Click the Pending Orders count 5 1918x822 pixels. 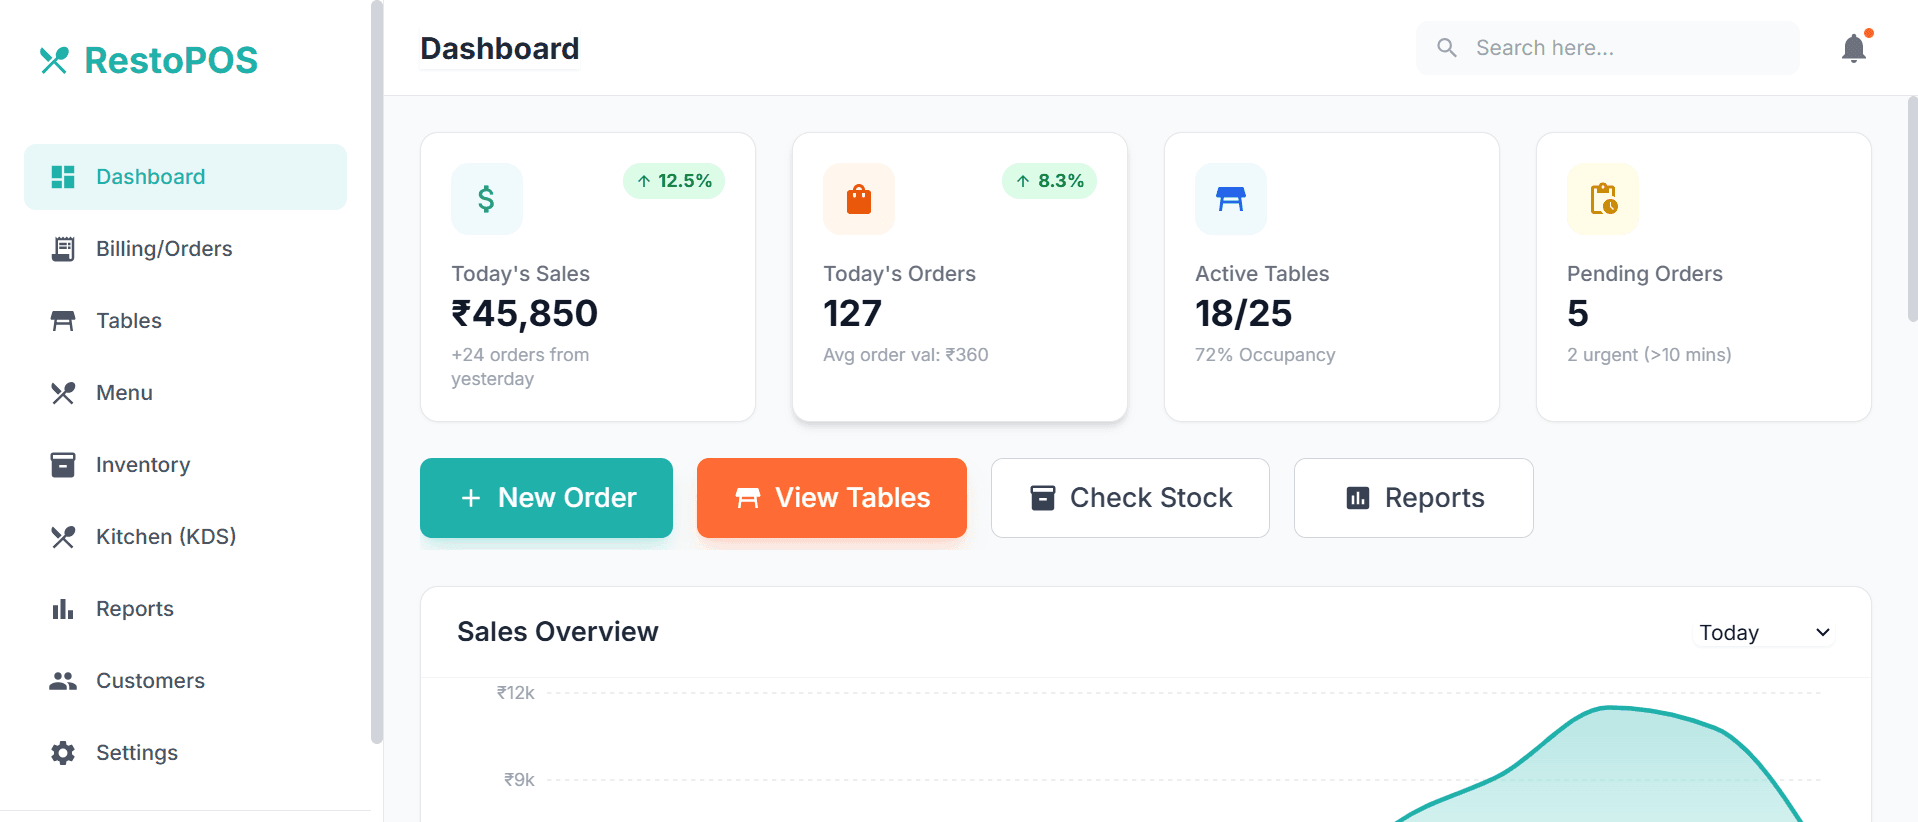(1578, 314)
